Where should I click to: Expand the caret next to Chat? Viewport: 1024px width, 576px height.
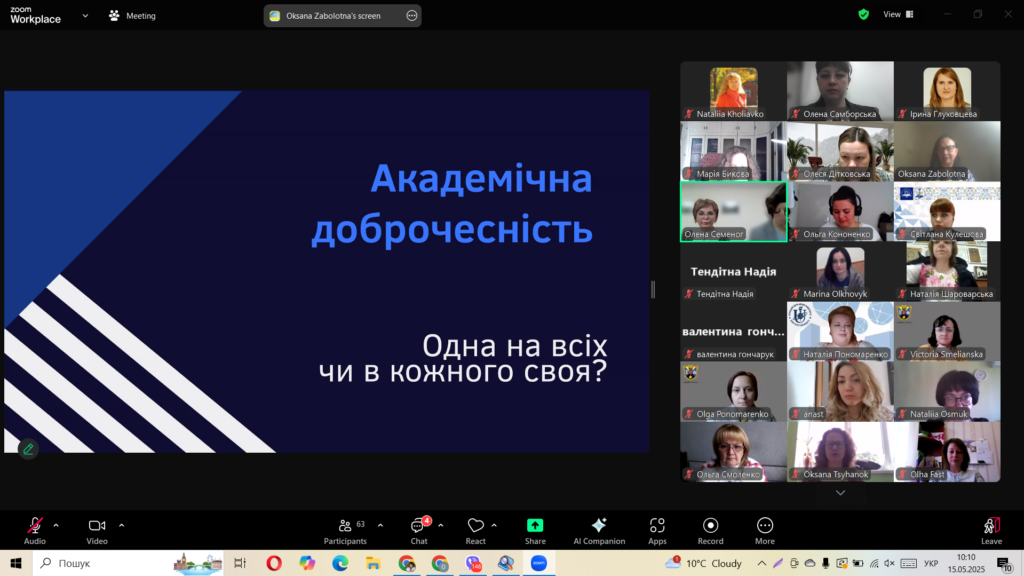click(x=441, y=525)
